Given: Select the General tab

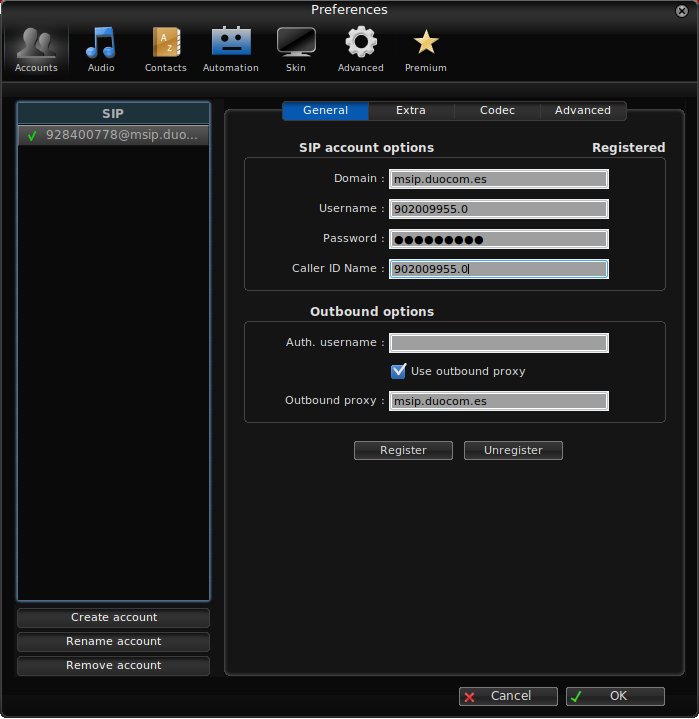Looking at the screenshot, I should (325, 111).
